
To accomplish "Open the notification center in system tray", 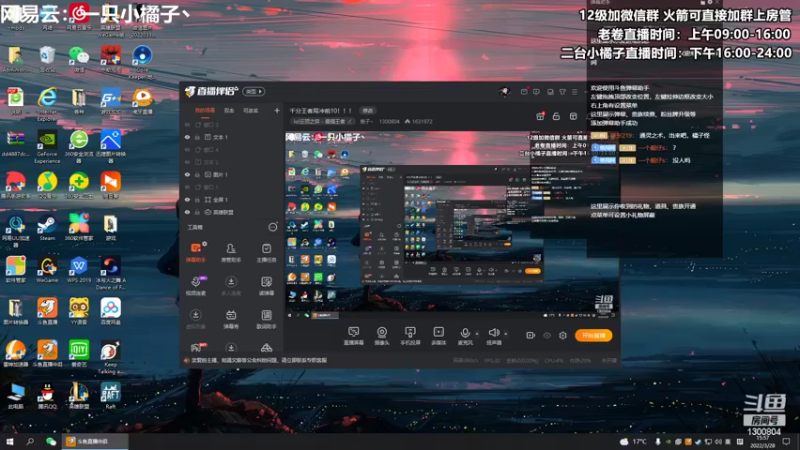I will click(786, 441).
